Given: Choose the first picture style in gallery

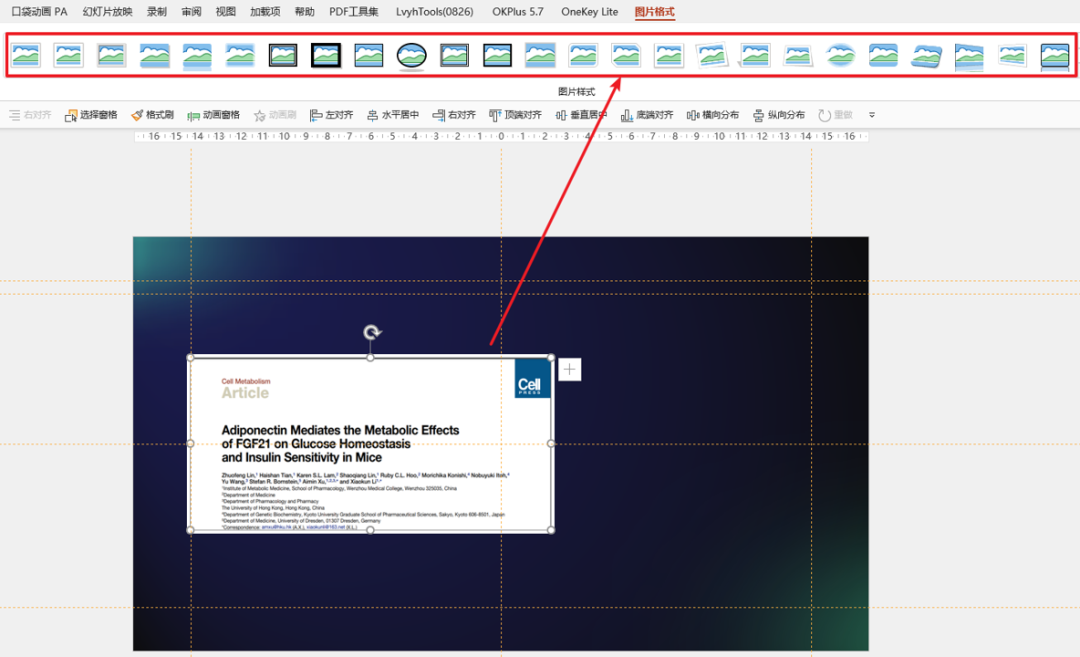Looking at the screenshot, I should click(26, 55).
